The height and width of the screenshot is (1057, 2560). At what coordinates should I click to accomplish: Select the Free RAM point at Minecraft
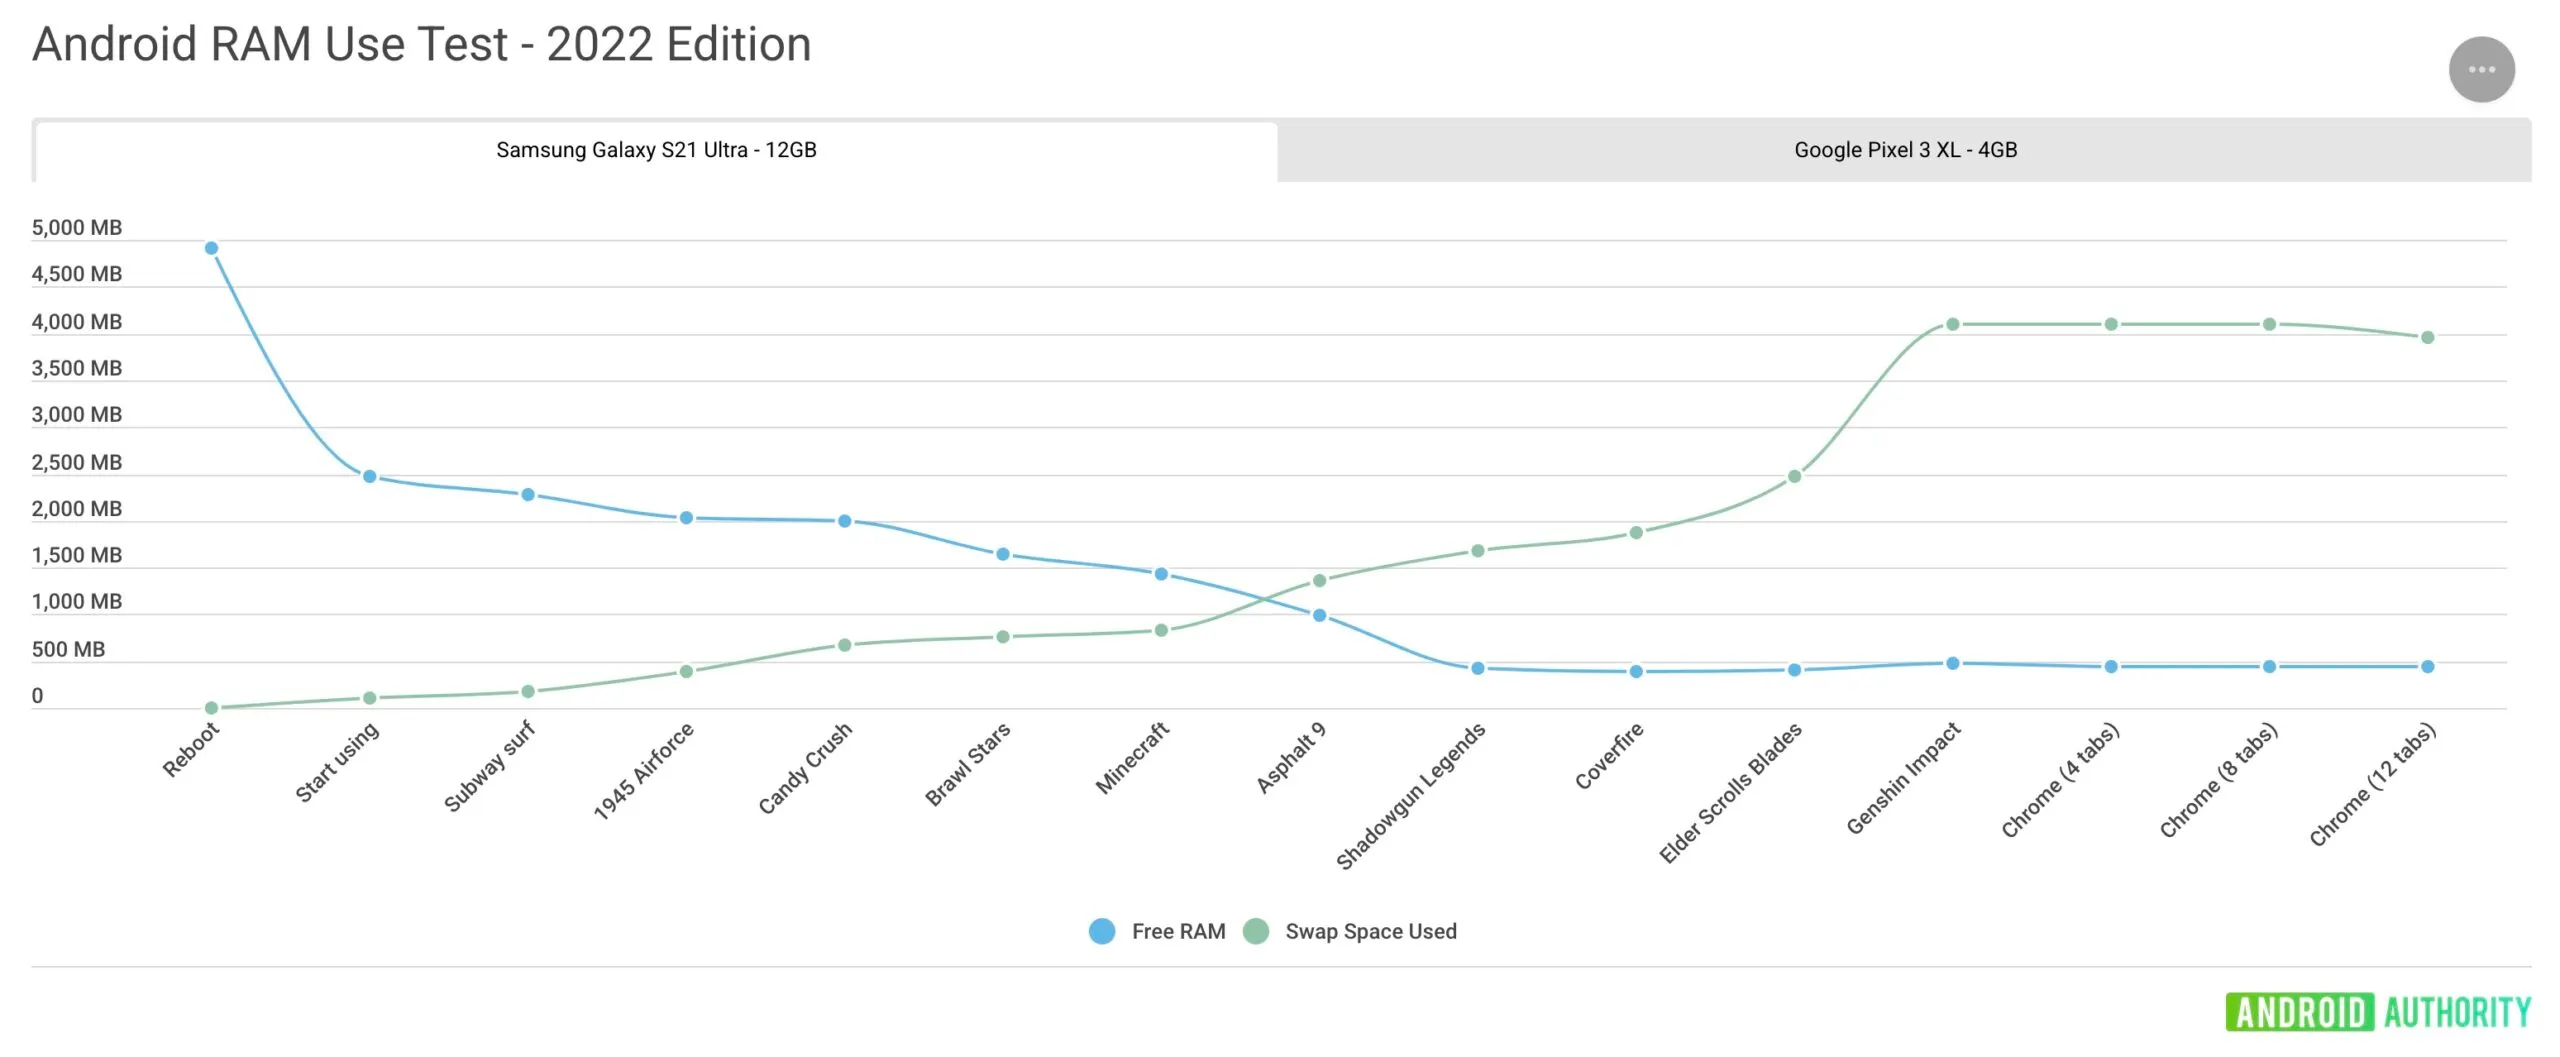[x=1161, y=574]
